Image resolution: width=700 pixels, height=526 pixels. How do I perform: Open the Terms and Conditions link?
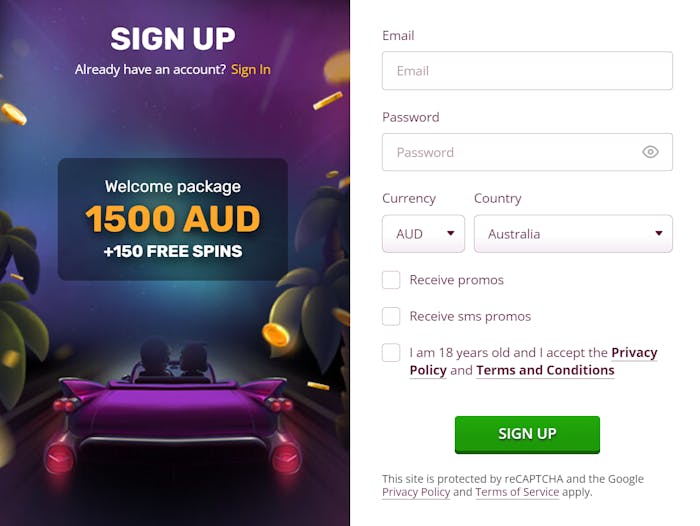[545, 370]
